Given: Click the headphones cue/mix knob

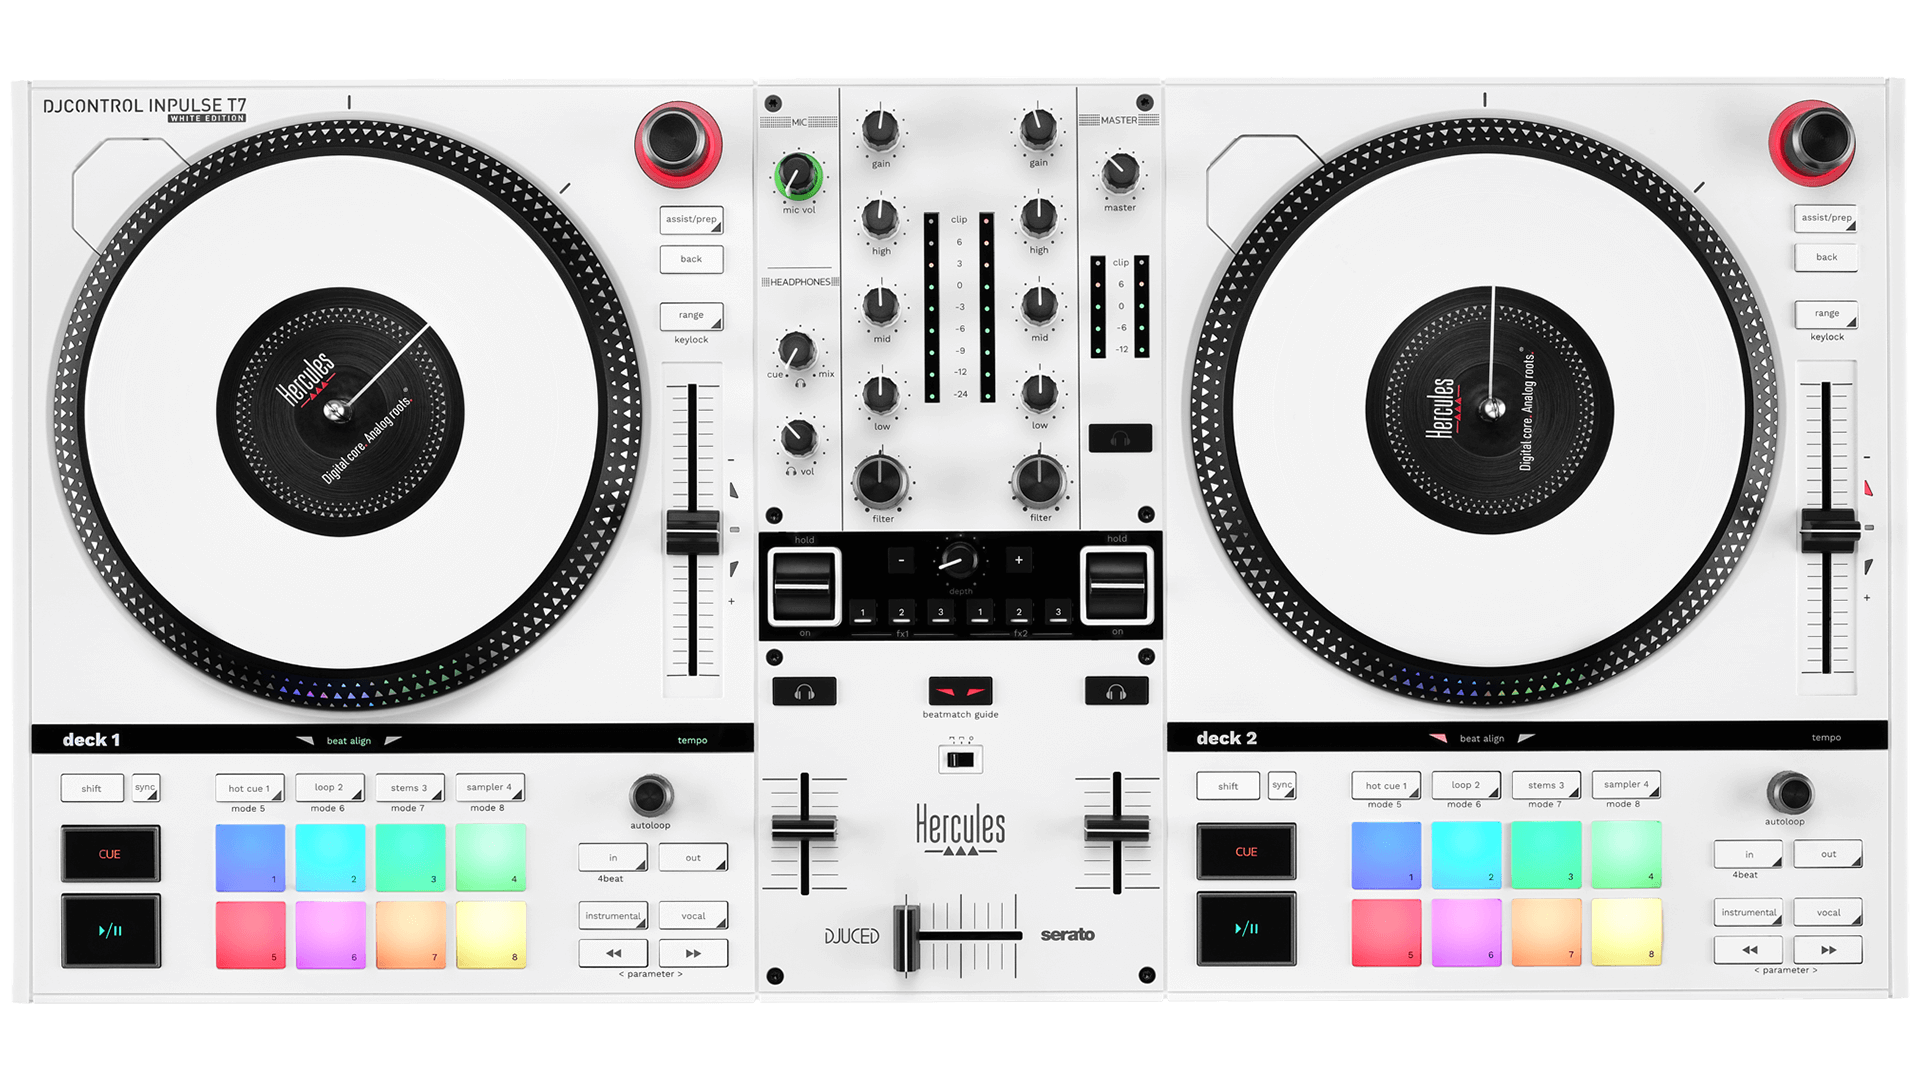Looking at the screenshot, I should click(797, 351).
